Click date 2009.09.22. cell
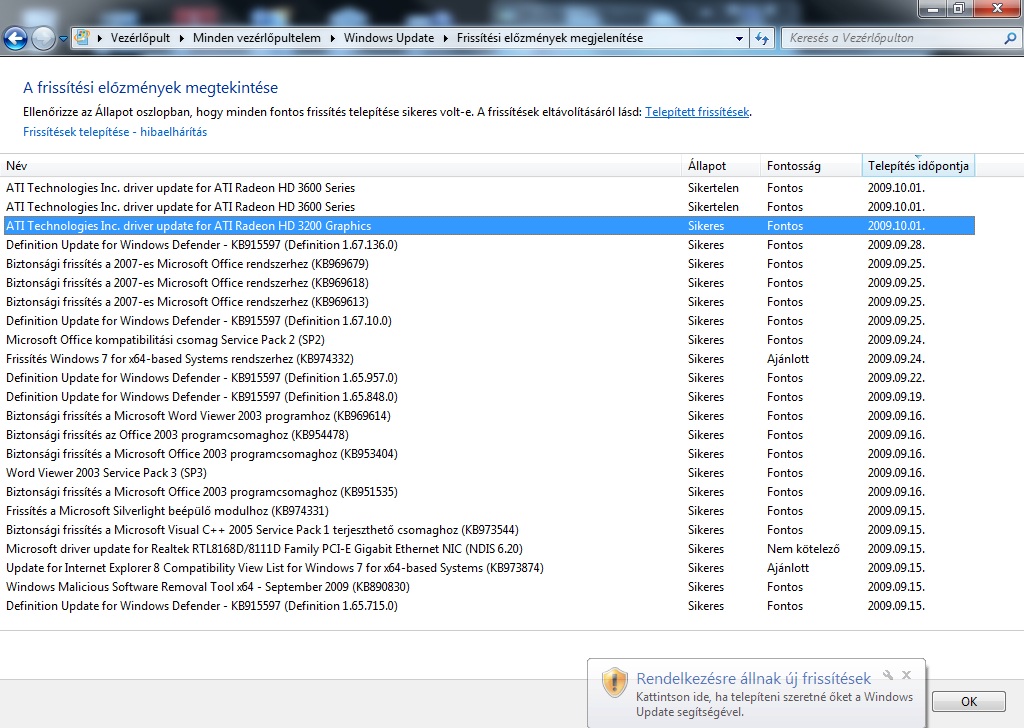Image resolution: width=1024 pixels, height=728 pixels. point(896,377)
